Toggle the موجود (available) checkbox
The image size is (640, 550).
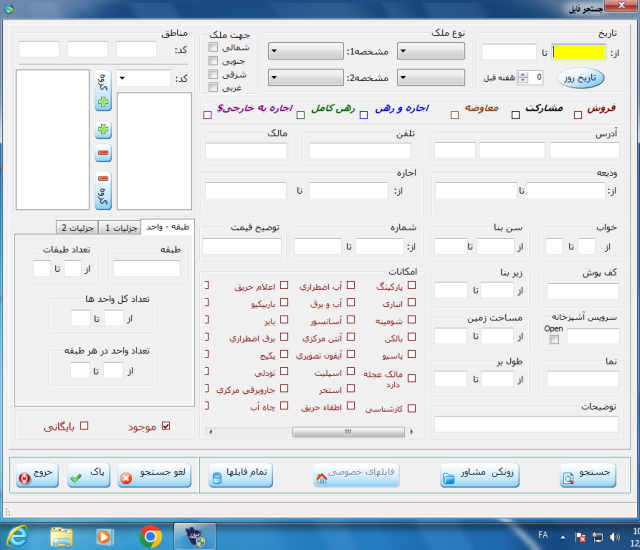point(166,426)
